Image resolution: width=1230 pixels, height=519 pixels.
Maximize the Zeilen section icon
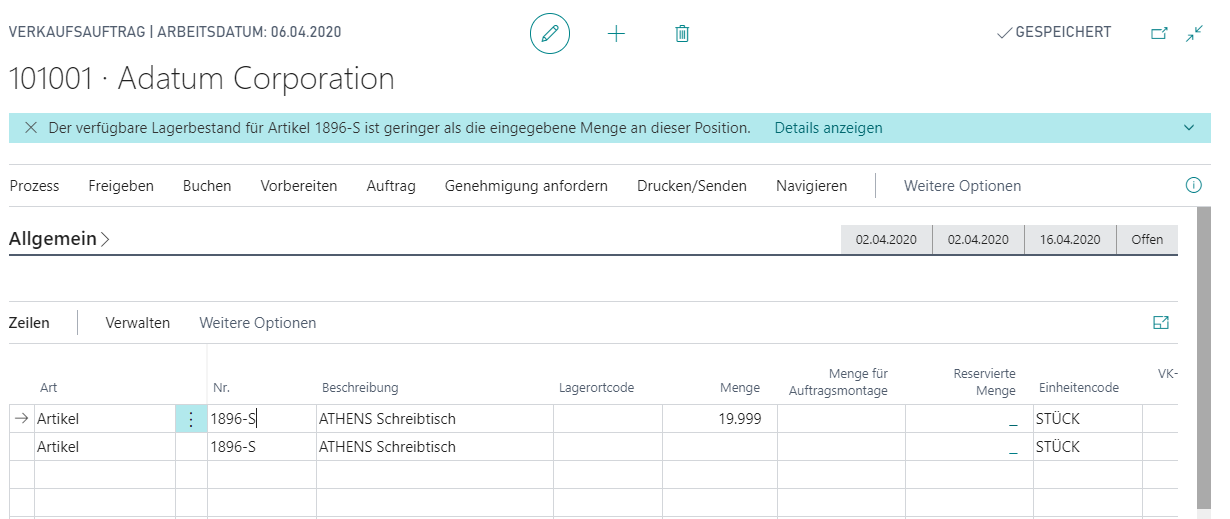pos(1161,323)
